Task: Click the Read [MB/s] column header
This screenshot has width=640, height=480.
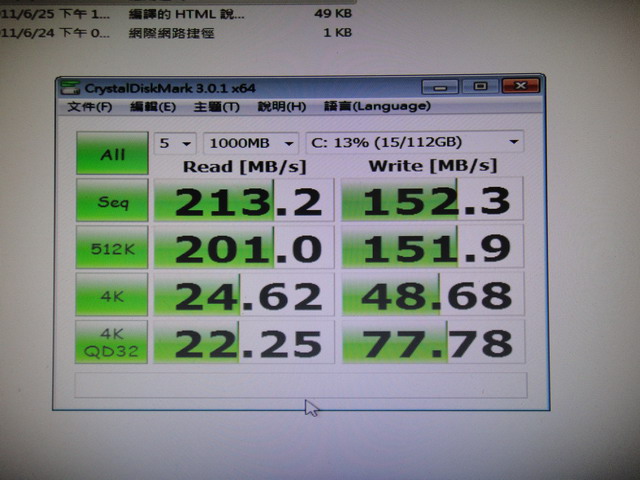Action: pos(244,167)
